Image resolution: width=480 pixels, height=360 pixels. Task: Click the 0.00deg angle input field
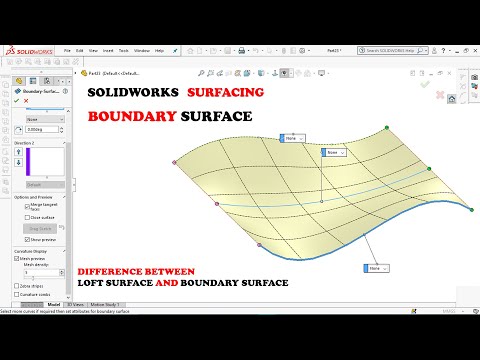[42, 129]
